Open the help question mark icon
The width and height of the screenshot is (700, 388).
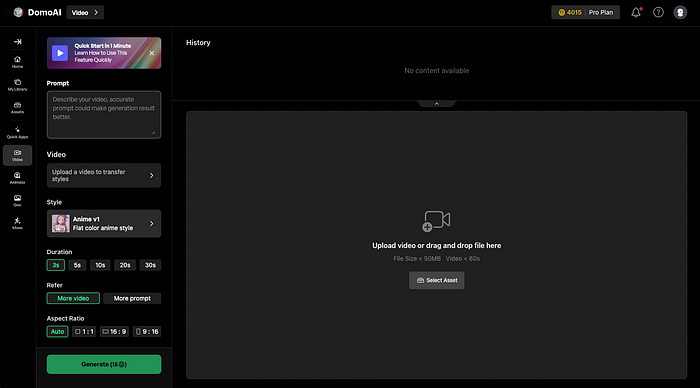coord(658,13)
